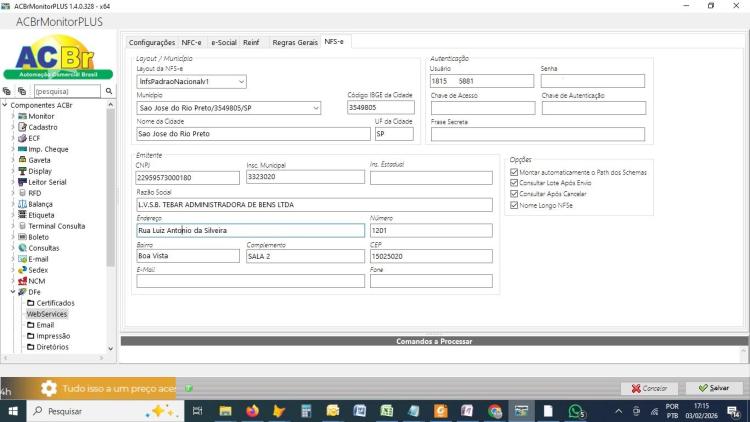This screenshot has height=422, width=750.
Task: Select the Consultas globe icon
Action: [22, 248]
